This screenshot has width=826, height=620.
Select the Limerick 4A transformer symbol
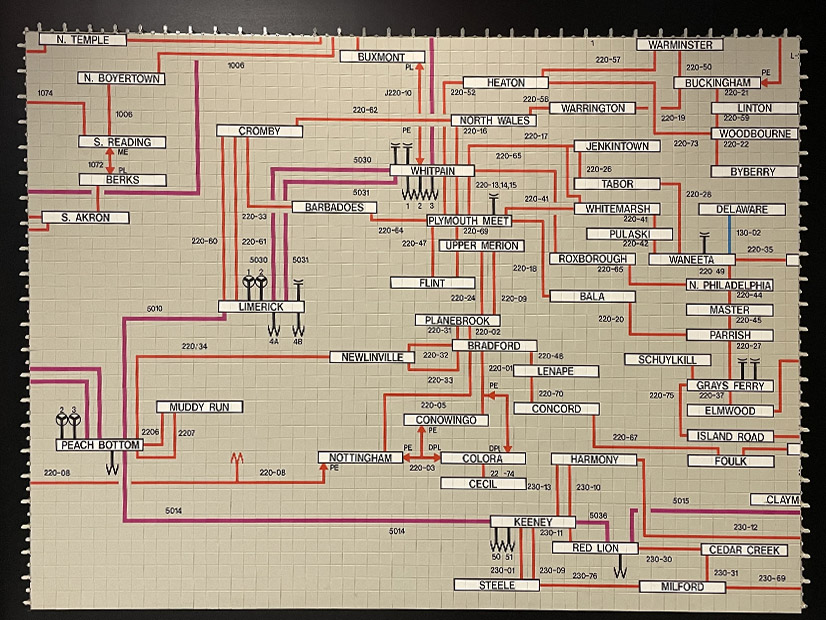click(x=274, y=326)
